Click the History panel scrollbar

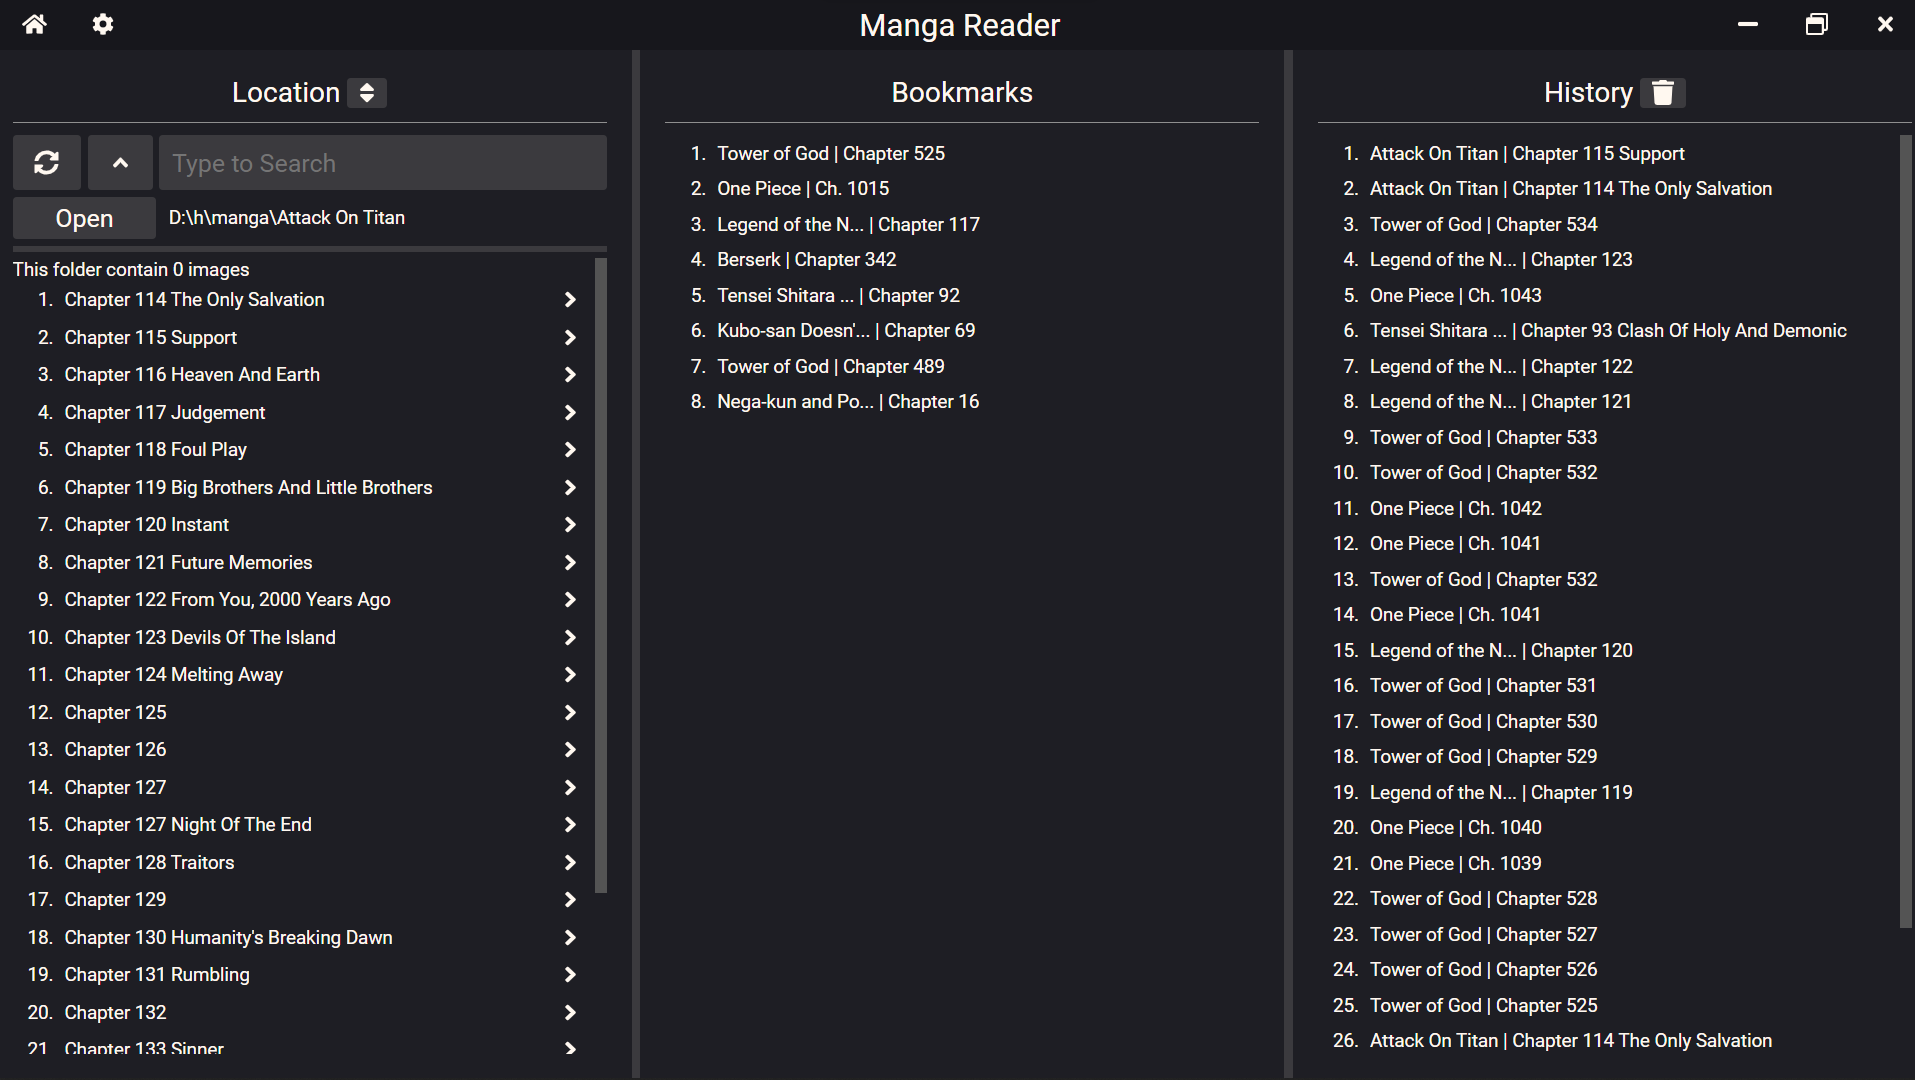(1905, 532)
